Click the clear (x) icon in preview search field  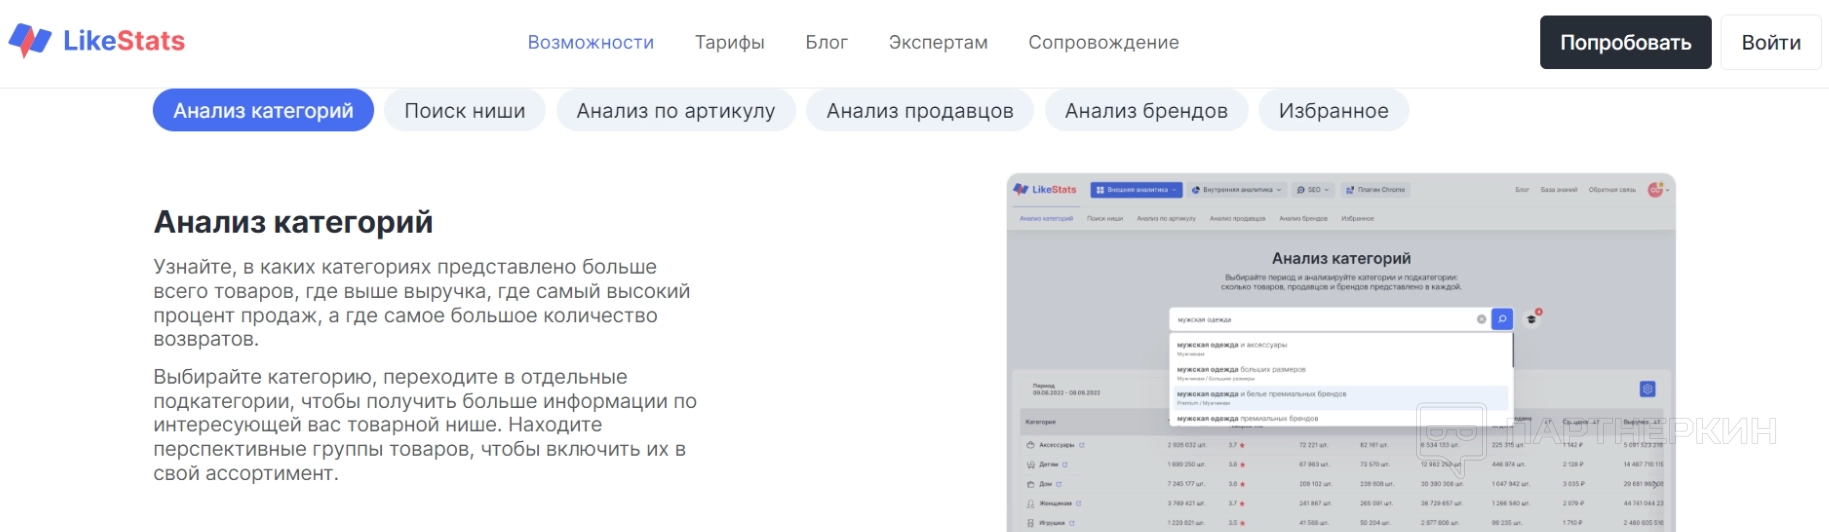click(1481, 319)
